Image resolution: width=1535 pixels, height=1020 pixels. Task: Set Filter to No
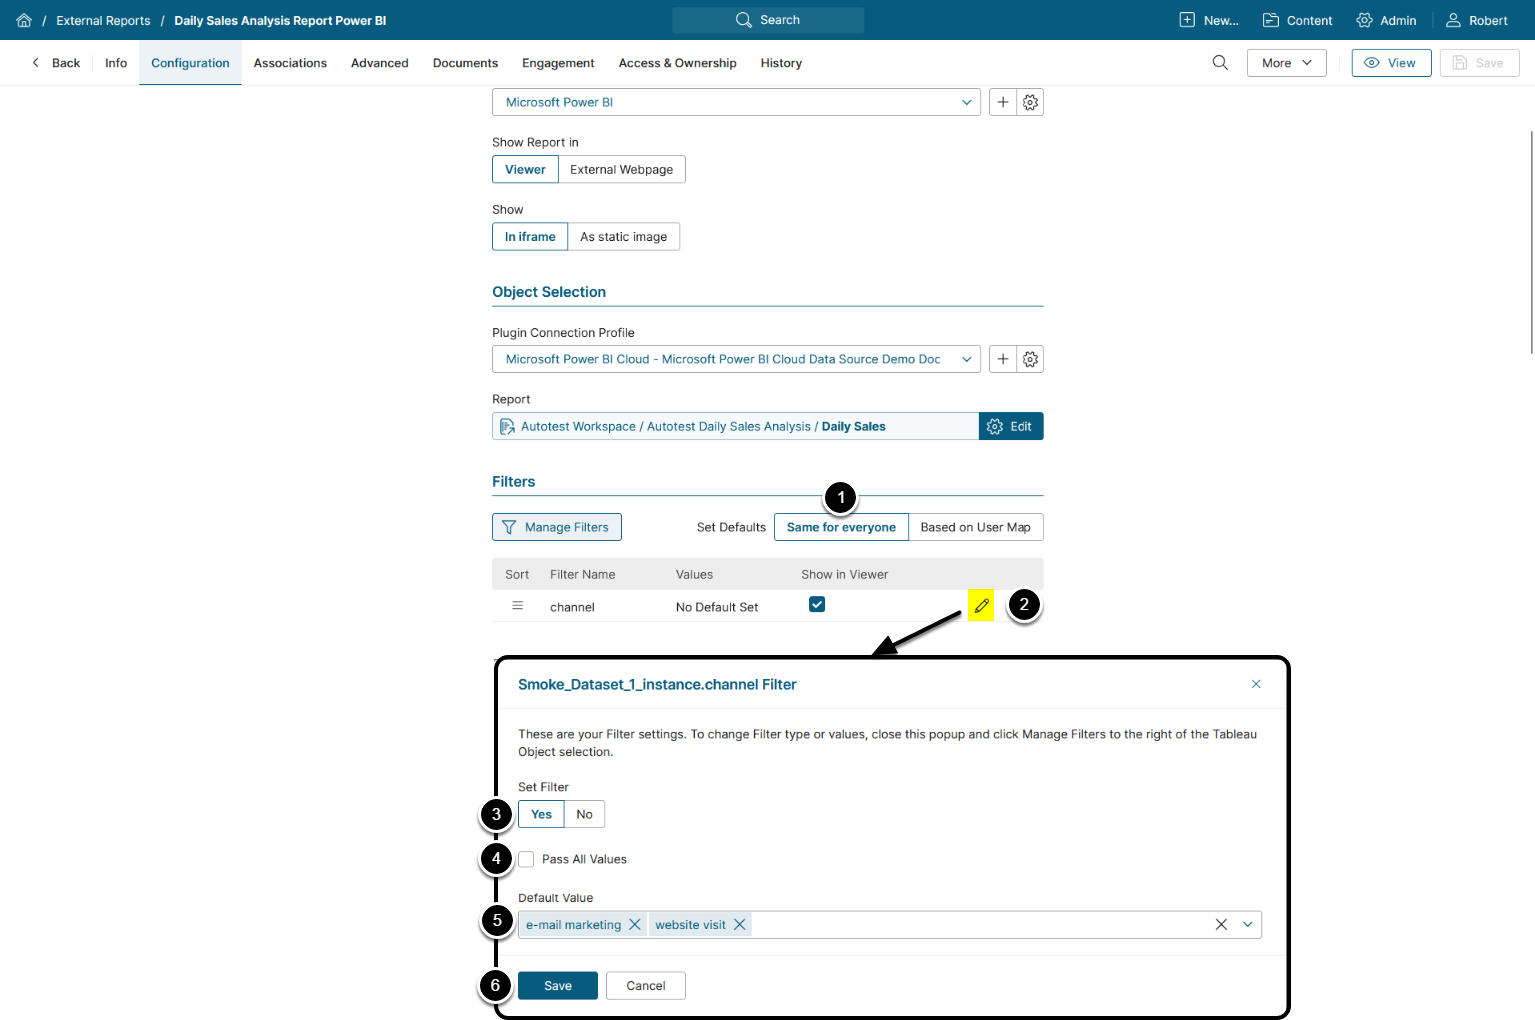click(x=585, y=814)
